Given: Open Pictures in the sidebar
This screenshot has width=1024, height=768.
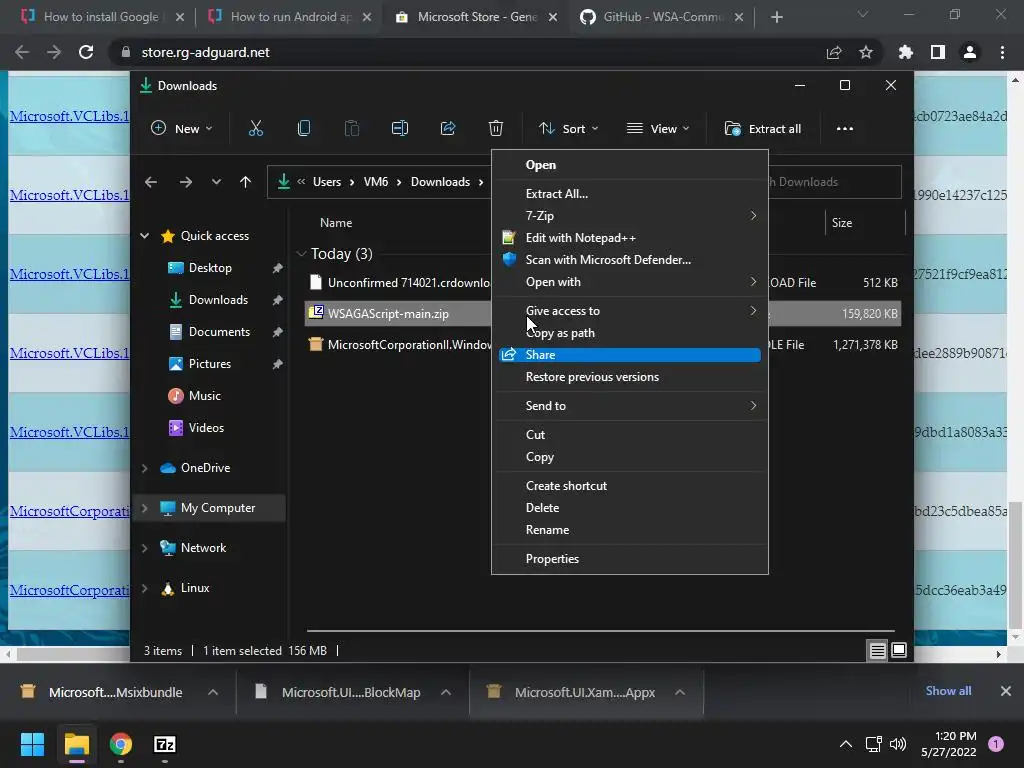Looking at the screenshot, I should point(210,364).
